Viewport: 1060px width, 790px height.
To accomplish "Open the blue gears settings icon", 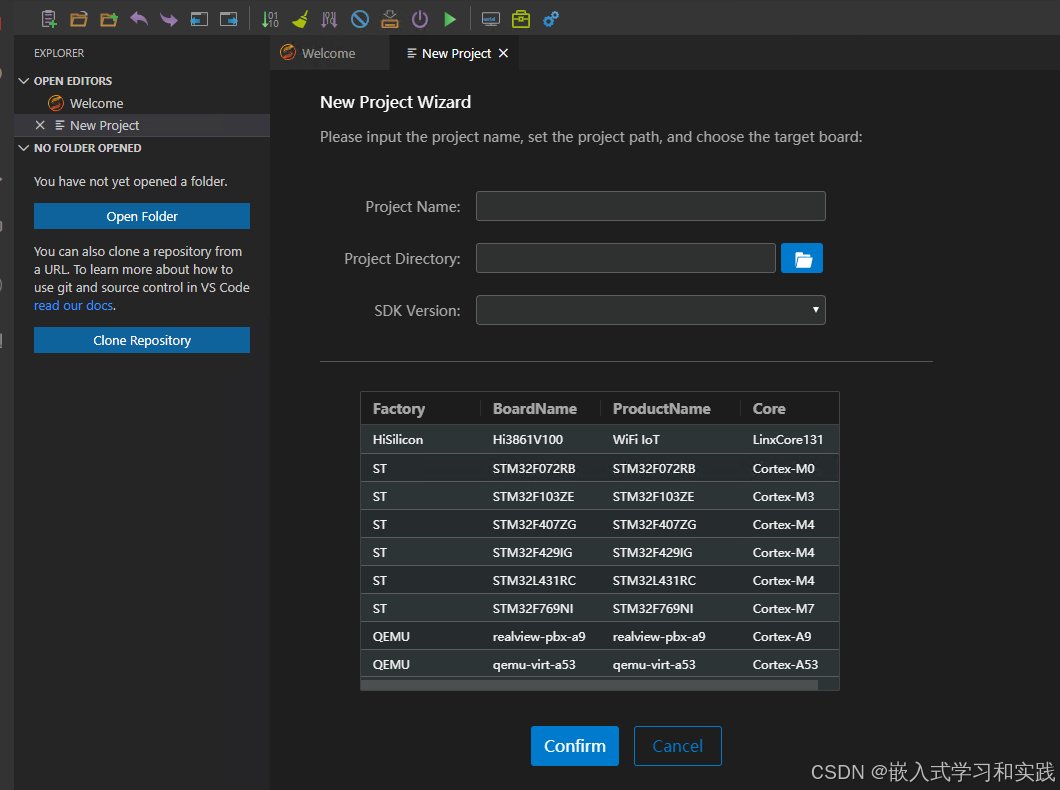I will (551, 19).
